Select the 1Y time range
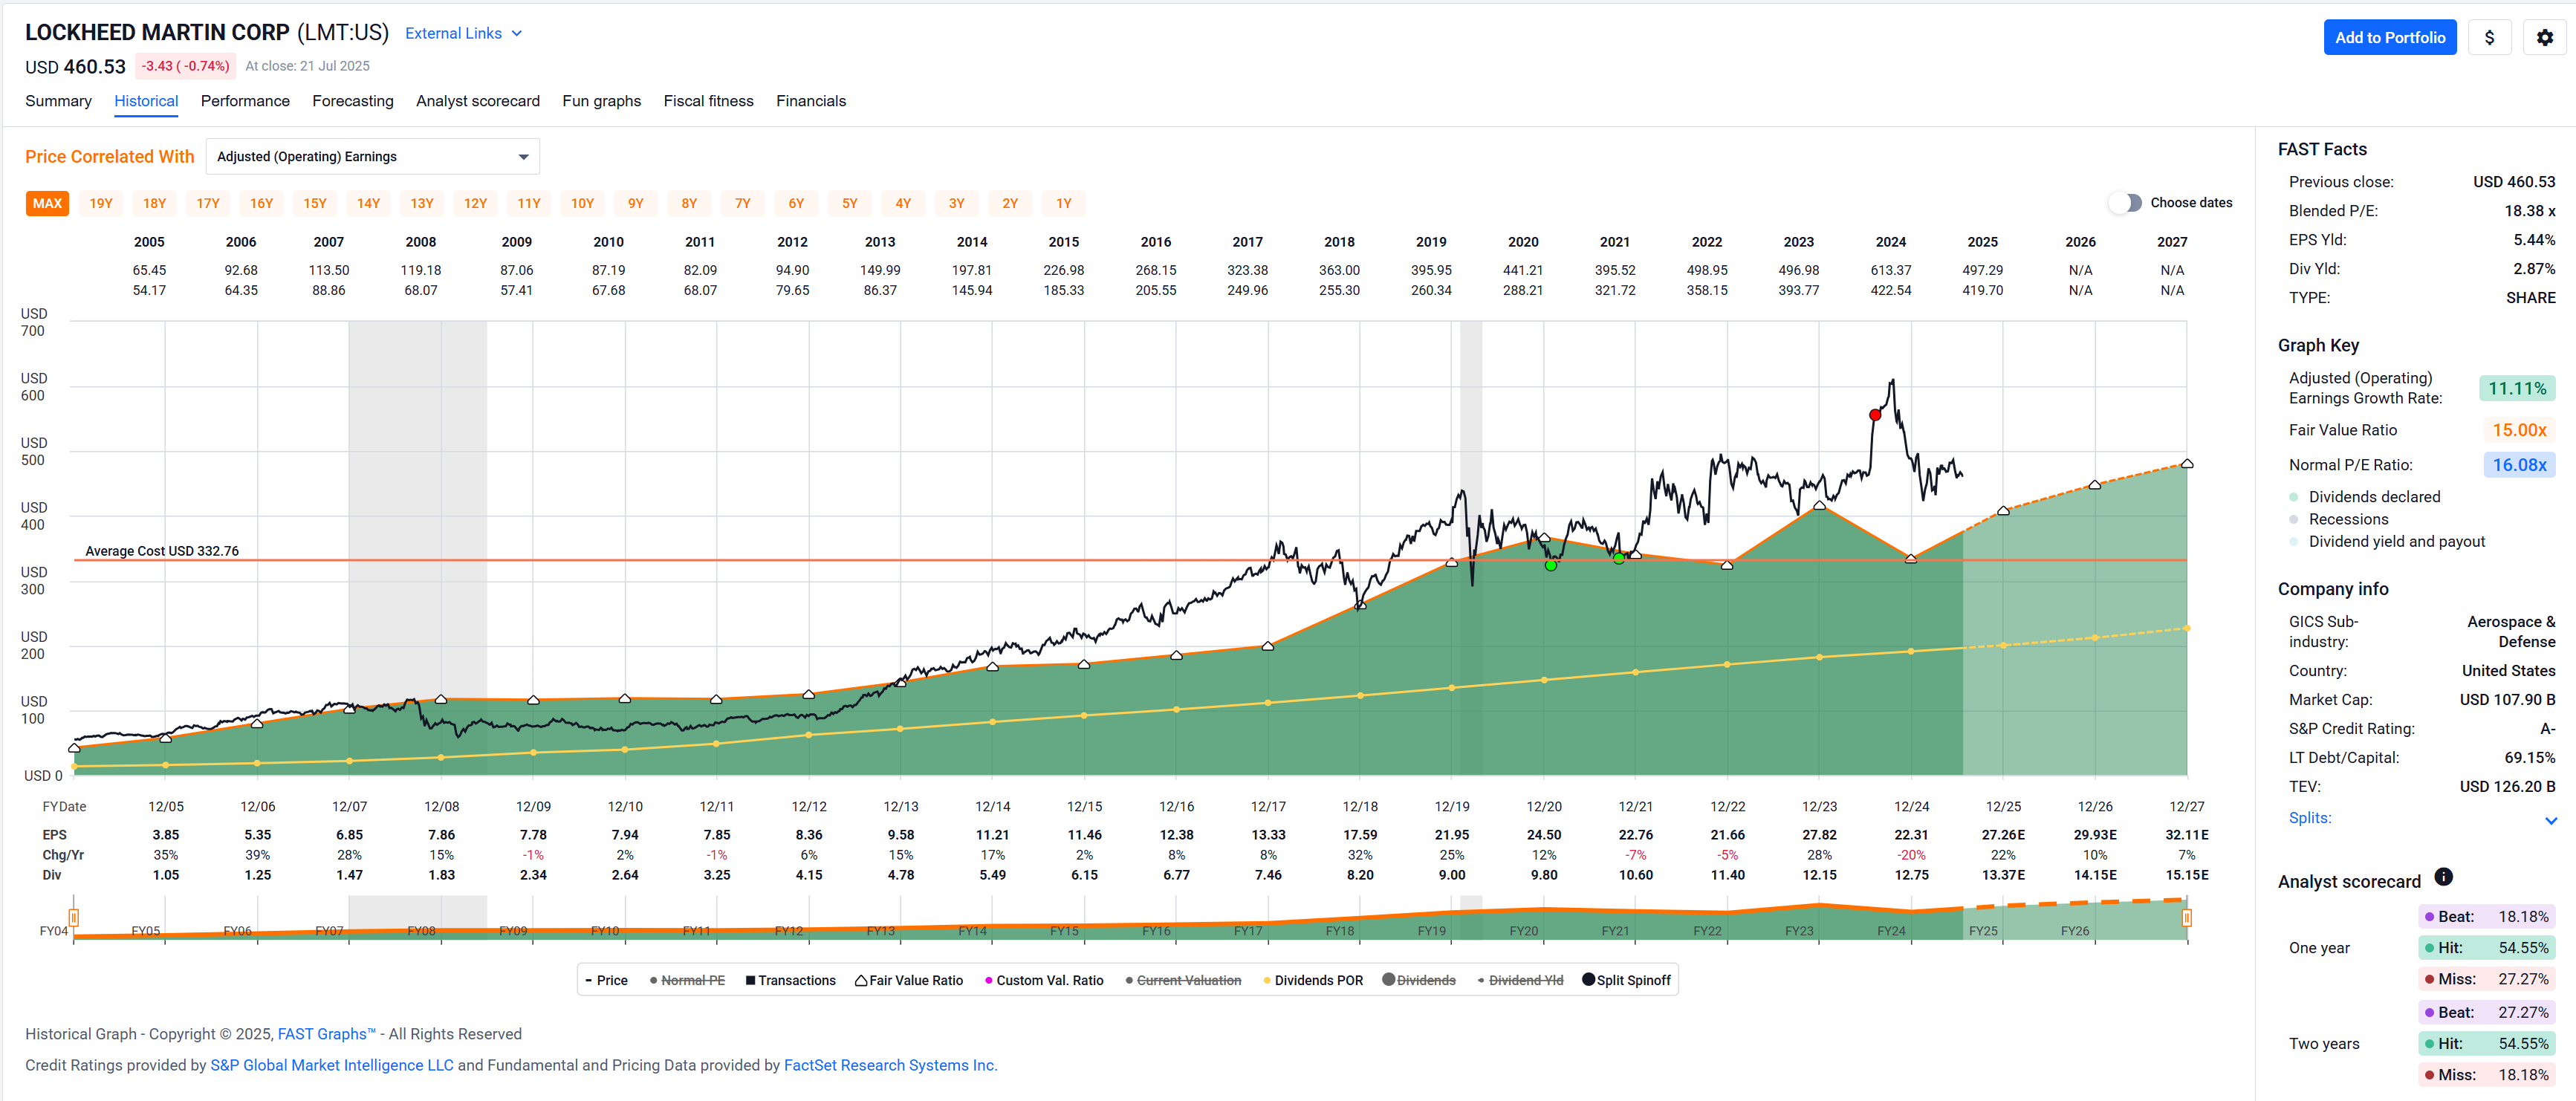The height and width of the screenshot is (1101, 2576). click(x=1064, y=203)
